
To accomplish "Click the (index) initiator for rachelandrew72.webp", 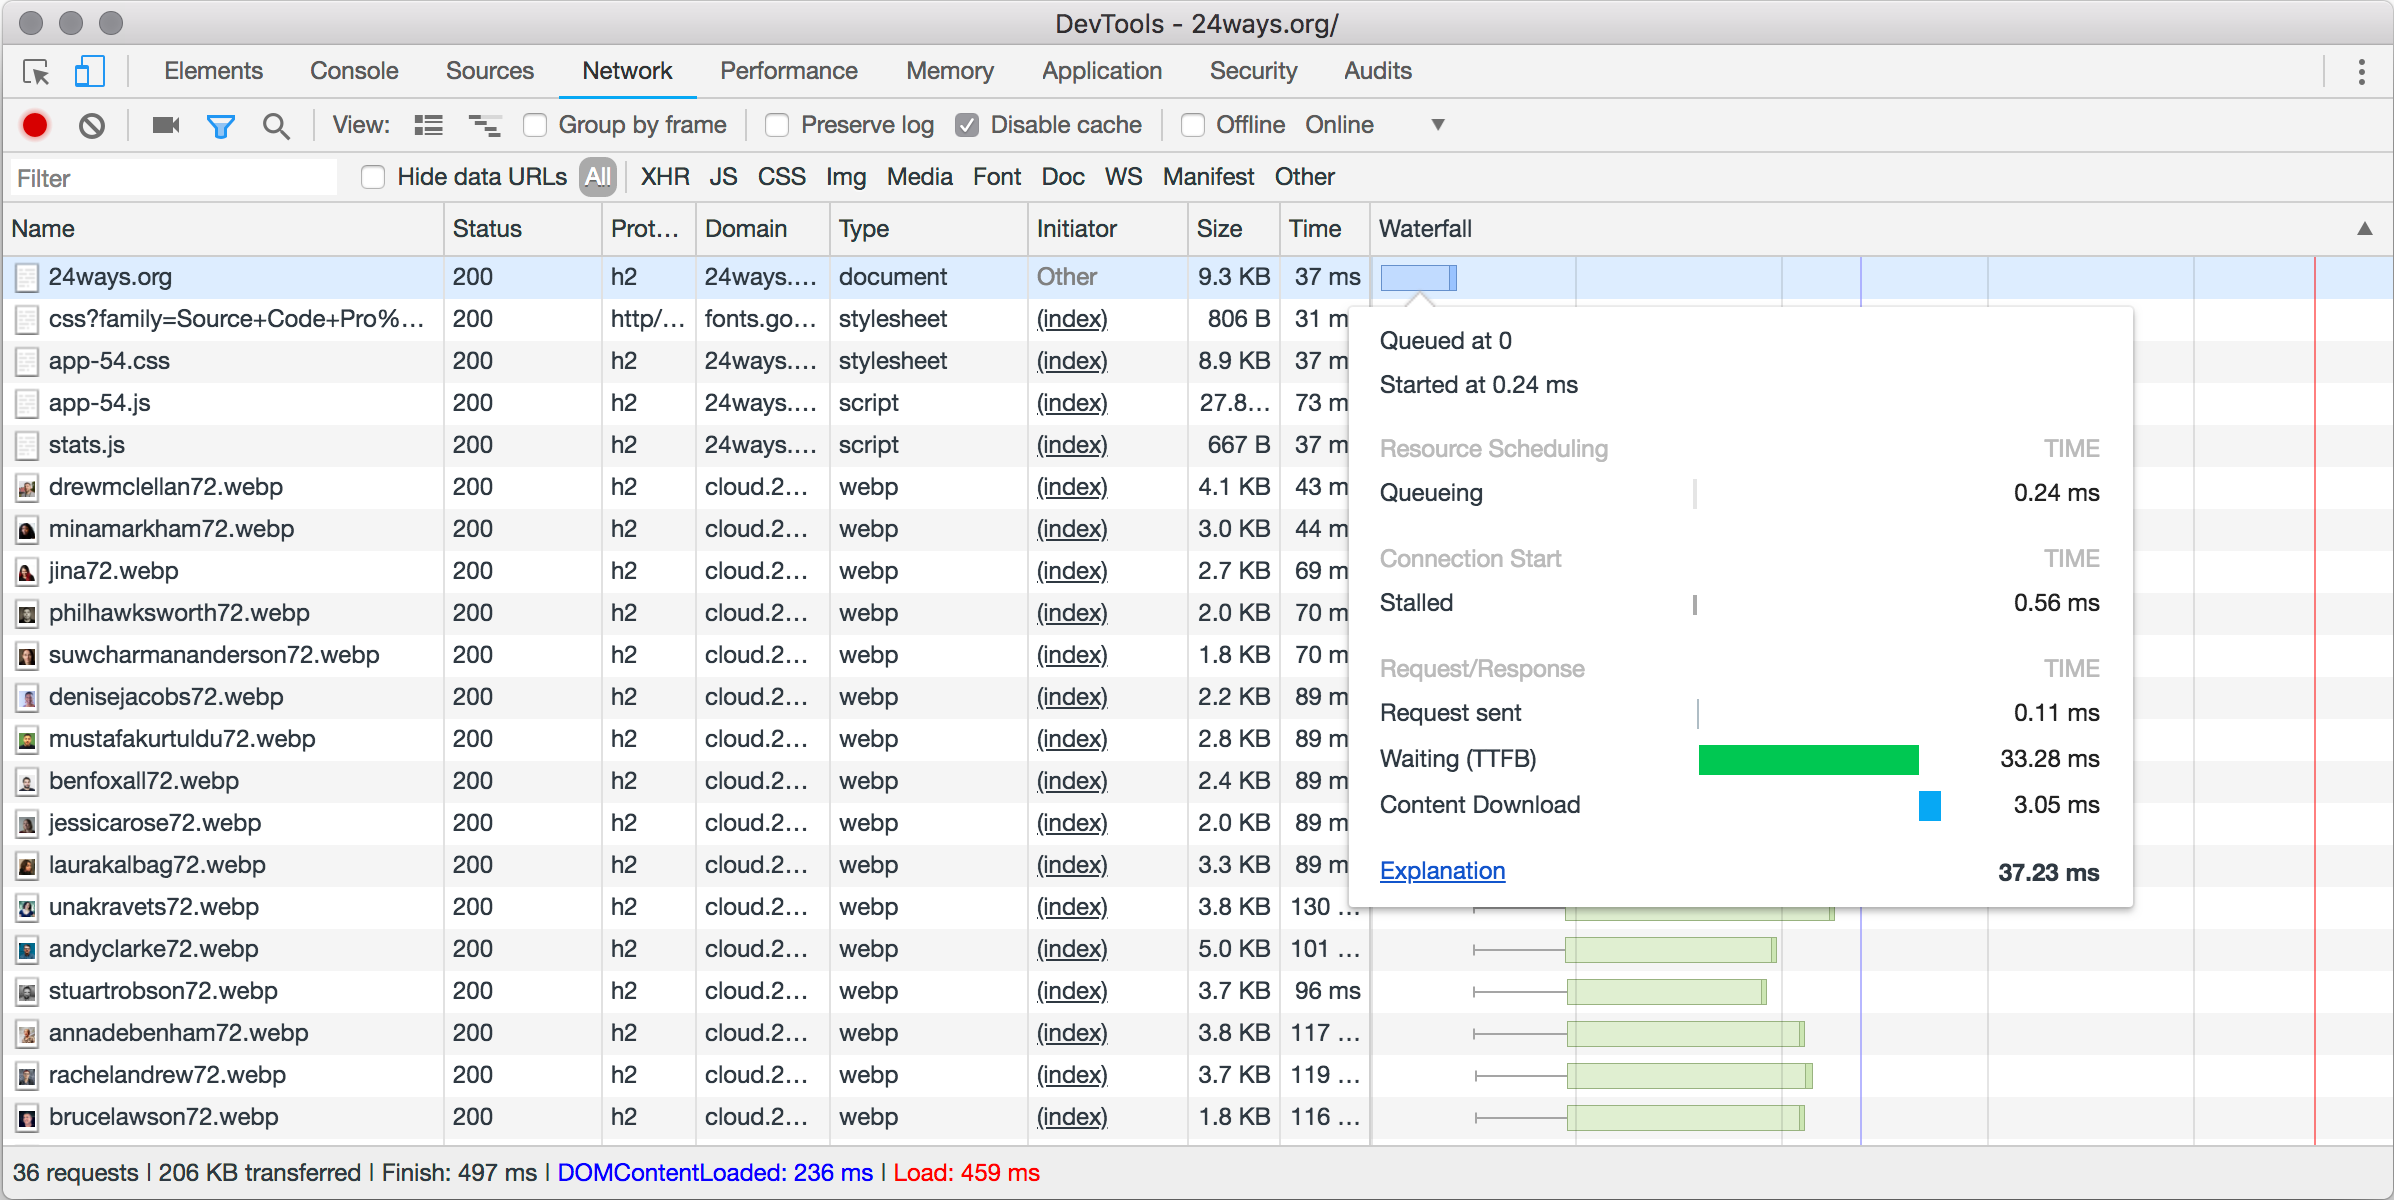I will pos(1072,1075).
